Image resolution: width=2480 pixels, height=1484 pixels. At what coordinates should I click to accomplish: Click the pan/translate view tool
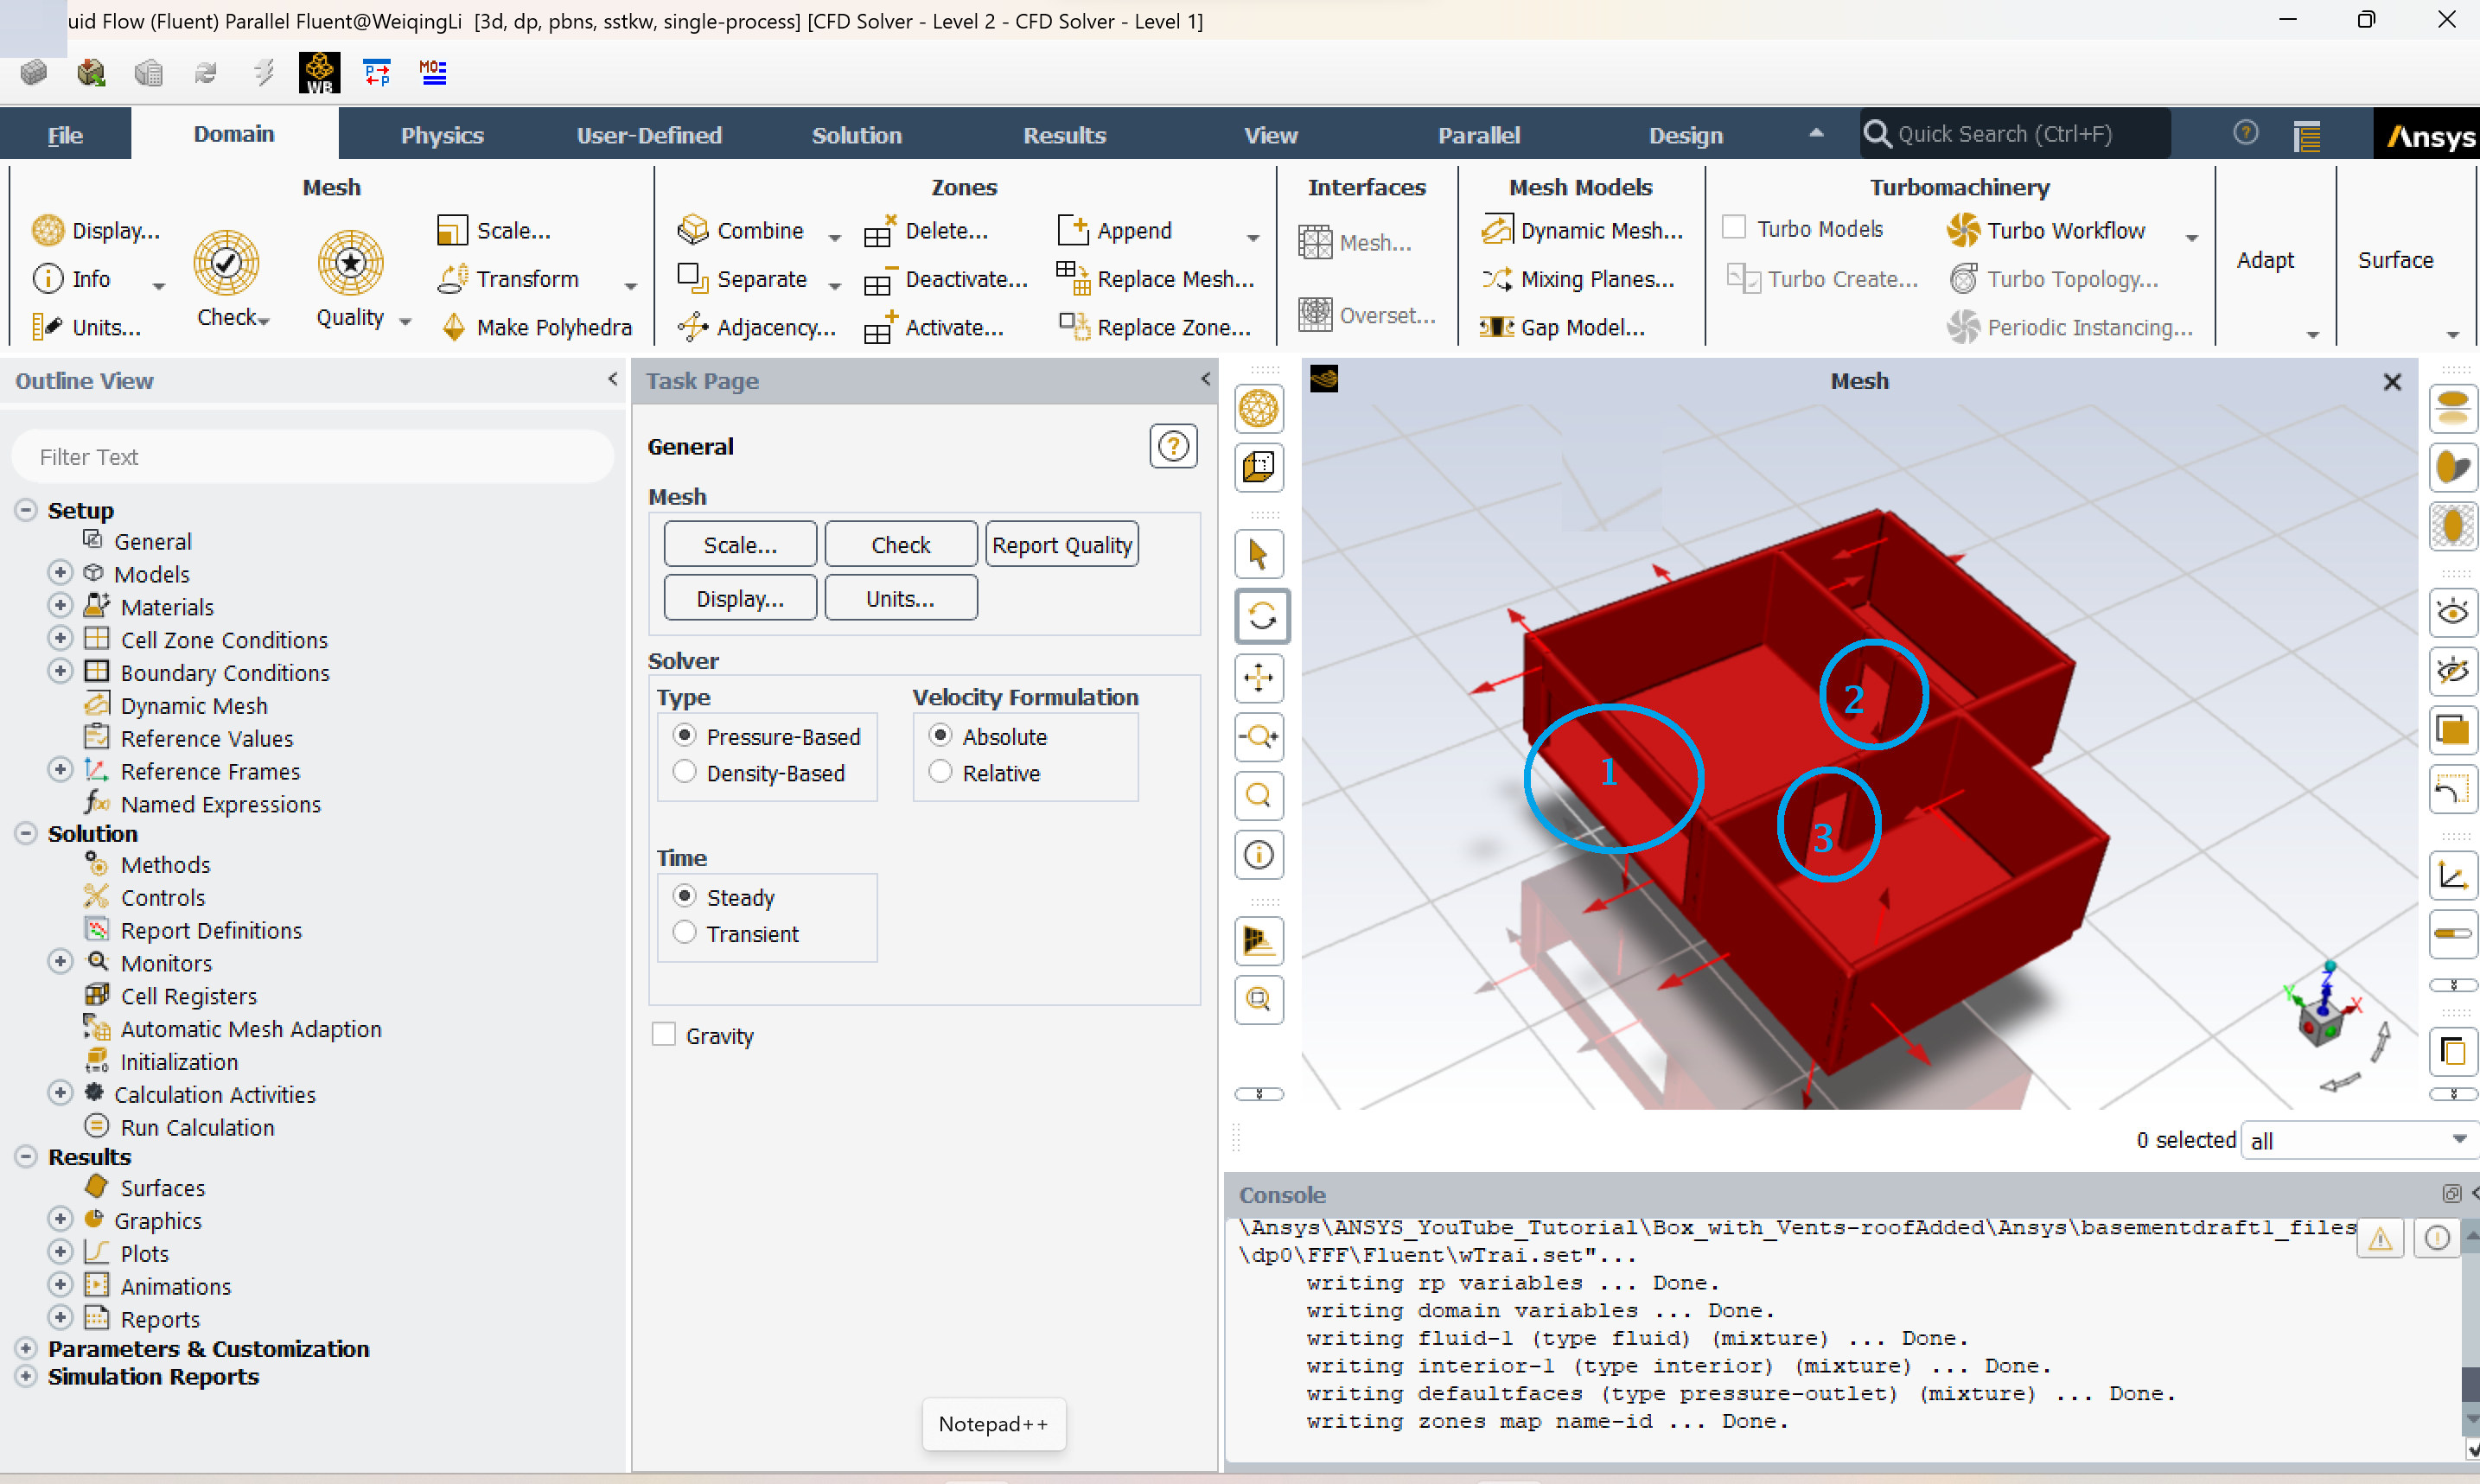click(1259, 678)
